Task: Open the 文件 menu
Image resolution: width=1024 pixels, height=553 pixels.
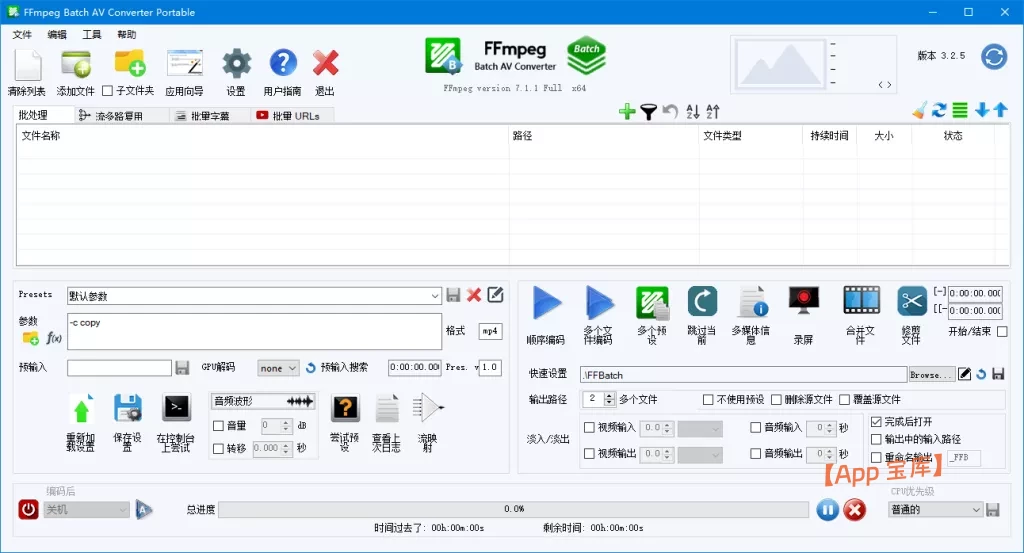Action: pos(22,35)
